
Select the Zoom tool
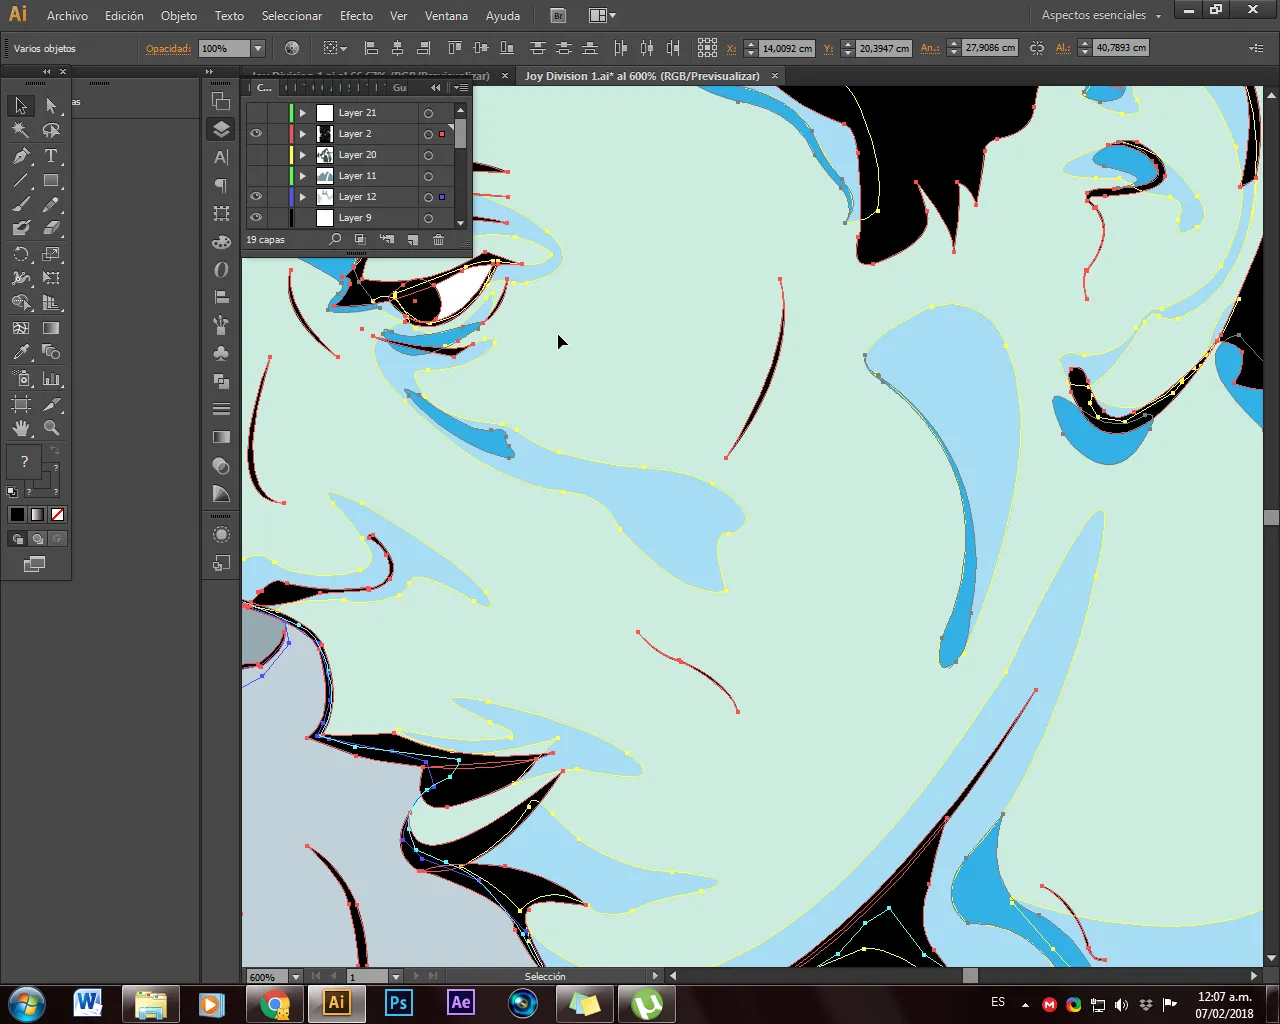pos(52,428)
